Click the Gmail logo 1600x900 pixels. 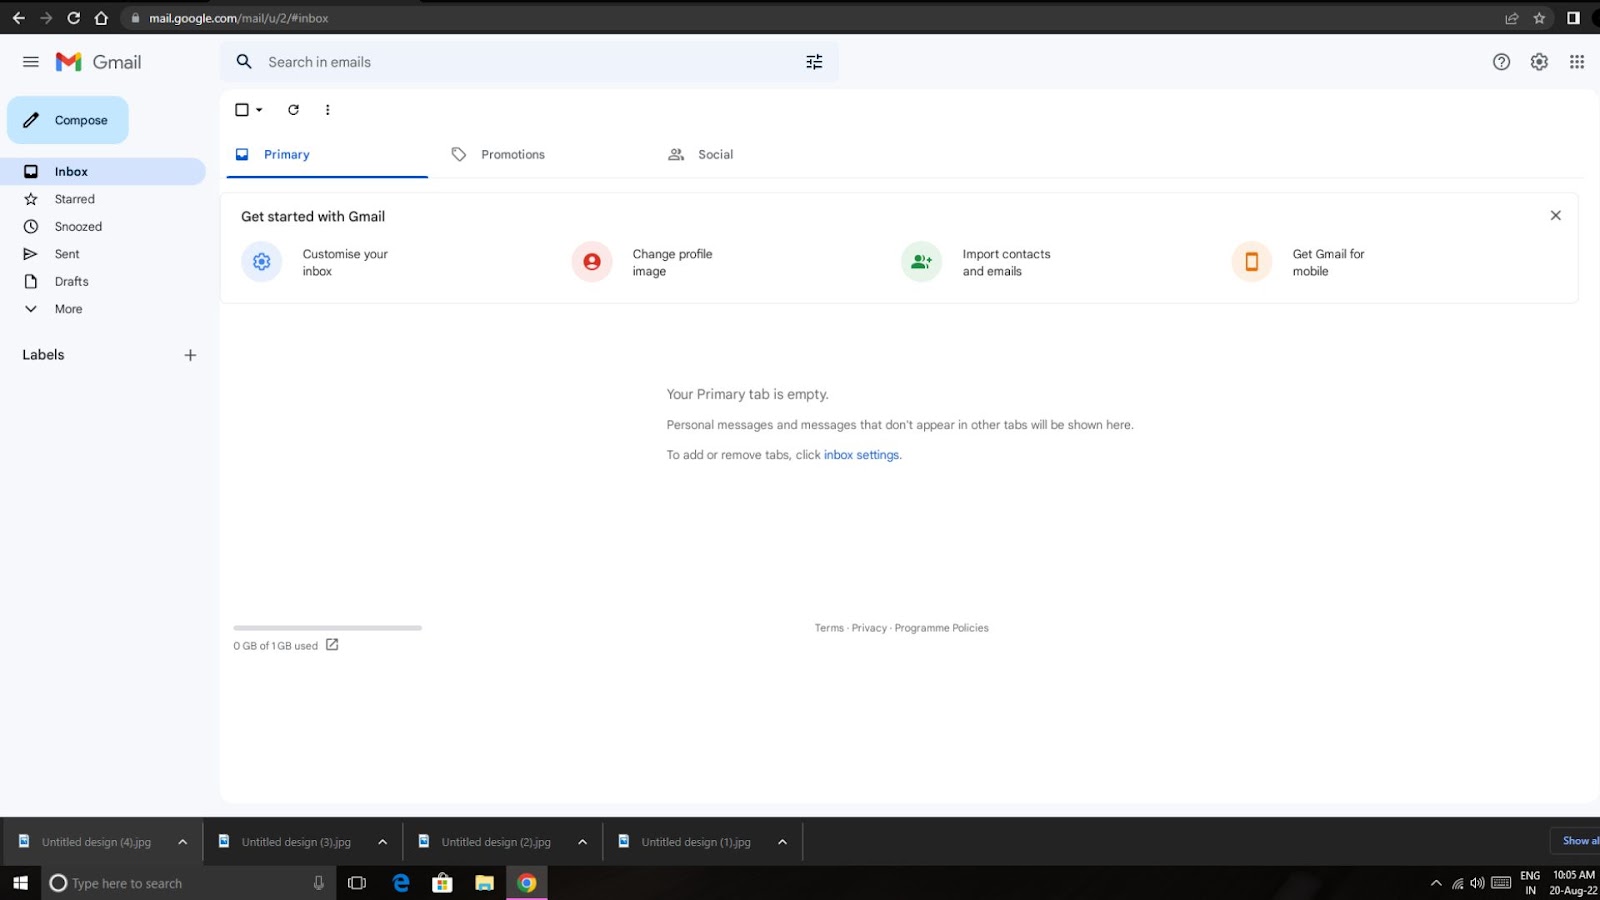point(98,62)
